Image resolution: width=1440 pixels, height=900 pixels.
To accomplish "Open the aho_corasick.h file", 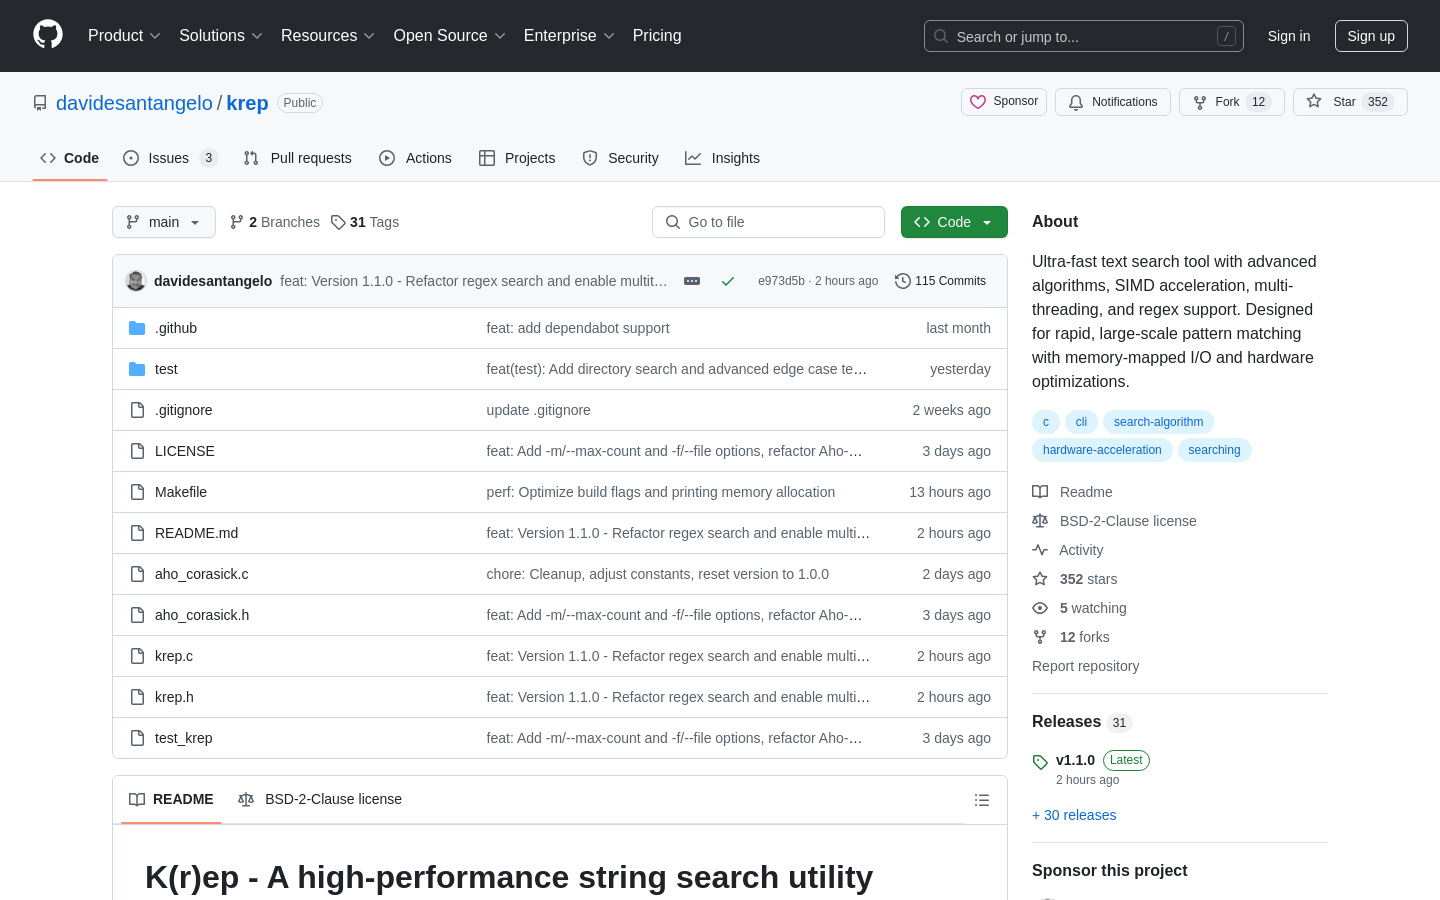I will (202, 615).
